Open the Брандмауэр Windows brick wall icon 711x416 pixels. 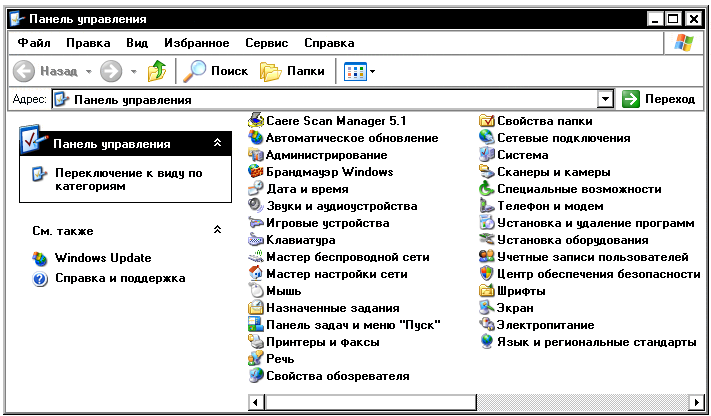coord(256,171)
